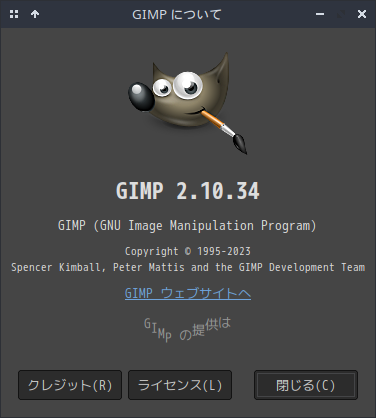Screen dimensions: 376x418
Task: Click the GIMP 2.10.34 version heading
Action: click(188, 191)
